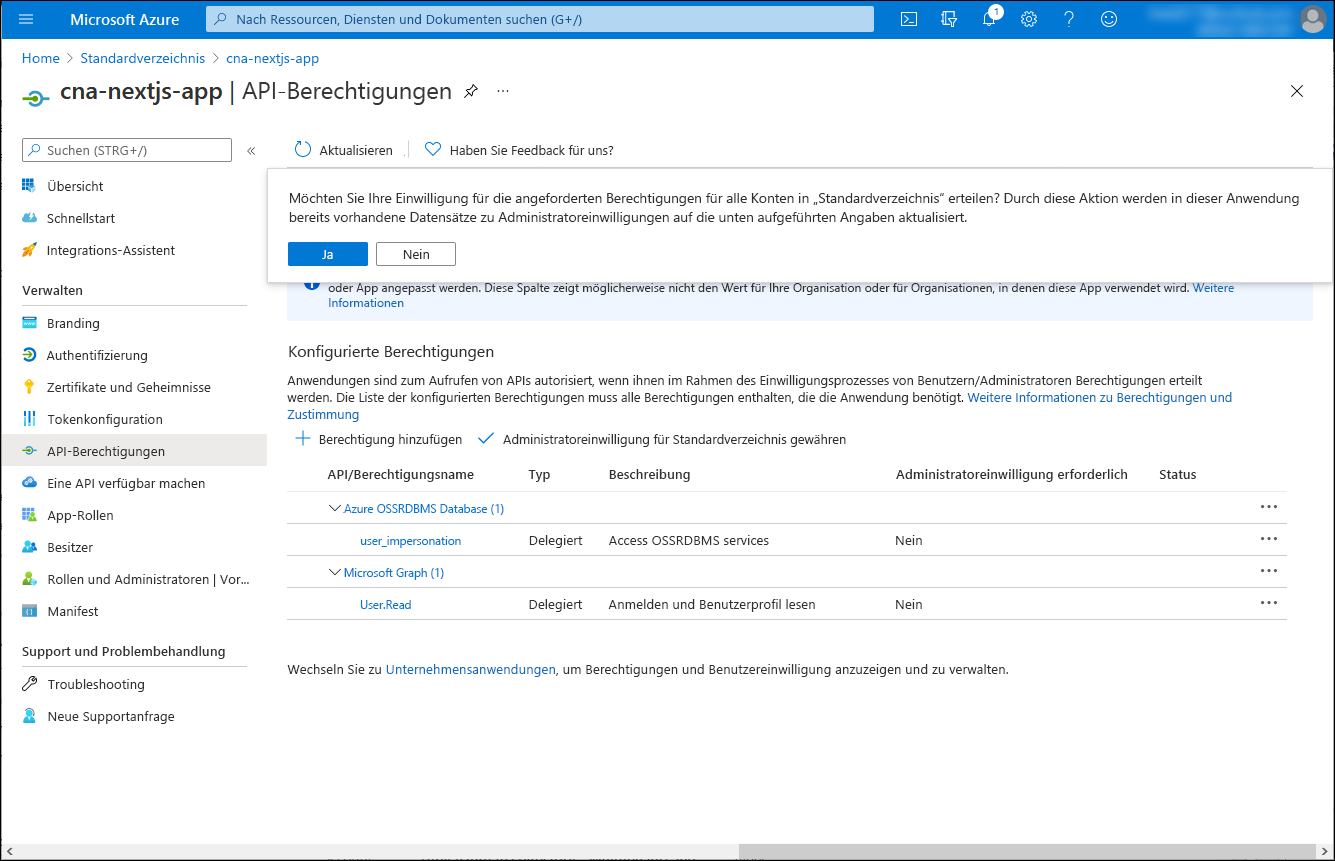Collapse the Azure OSSRDBMS Database group chevron

pos(335,508)
